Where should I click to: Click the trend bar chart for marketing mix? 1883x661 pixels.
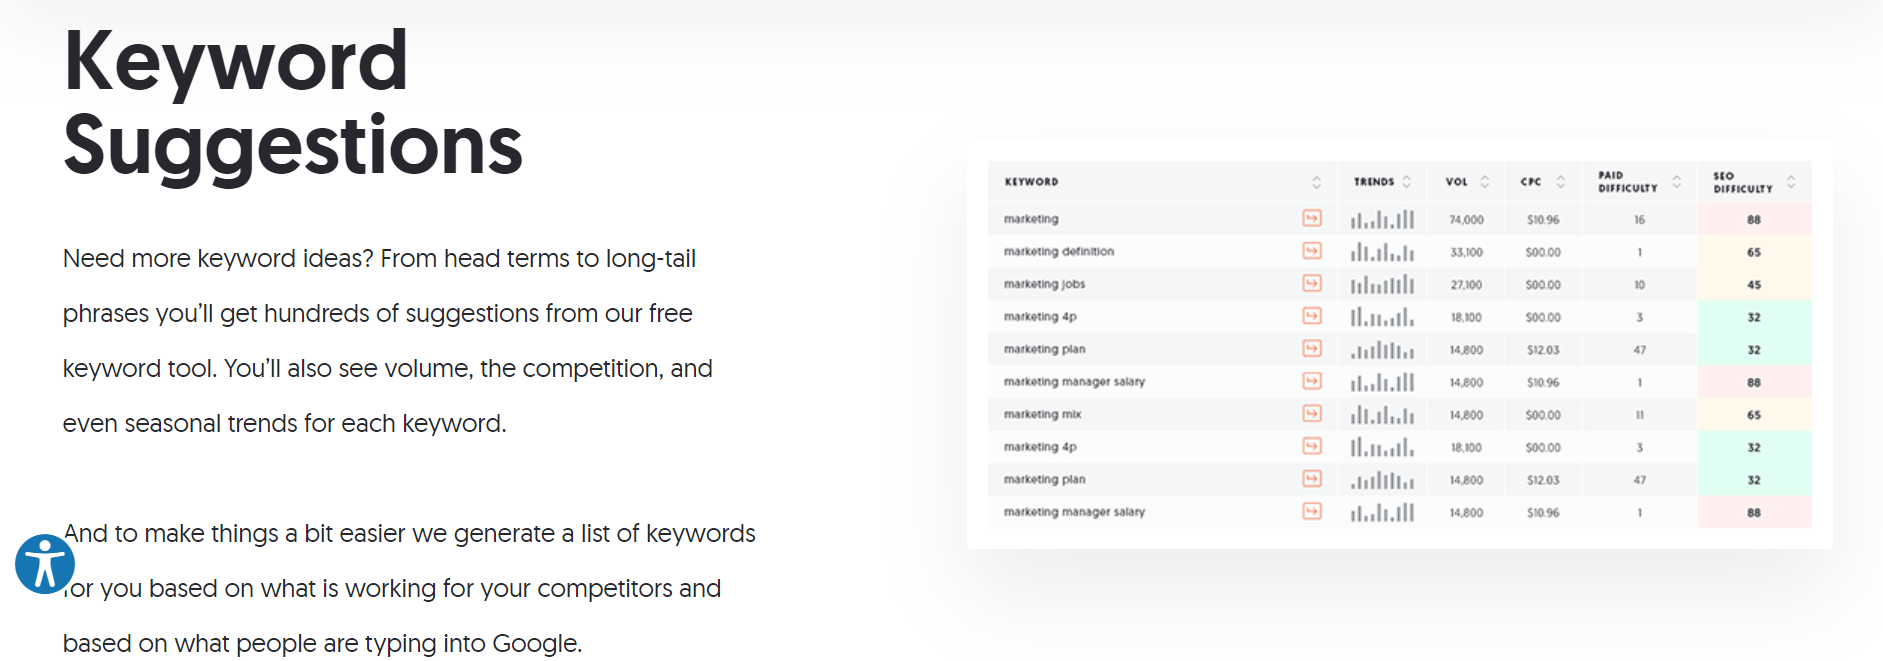1382,414
